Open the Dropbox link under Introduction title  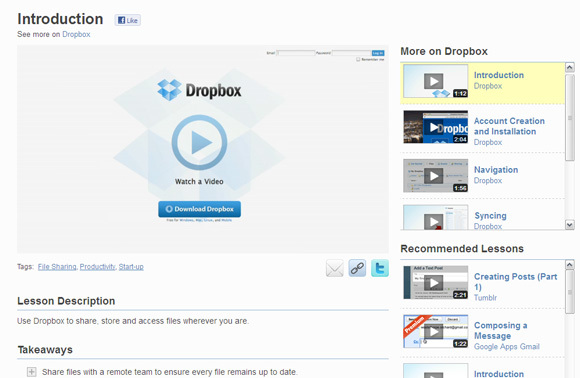[x=76, y=34]
